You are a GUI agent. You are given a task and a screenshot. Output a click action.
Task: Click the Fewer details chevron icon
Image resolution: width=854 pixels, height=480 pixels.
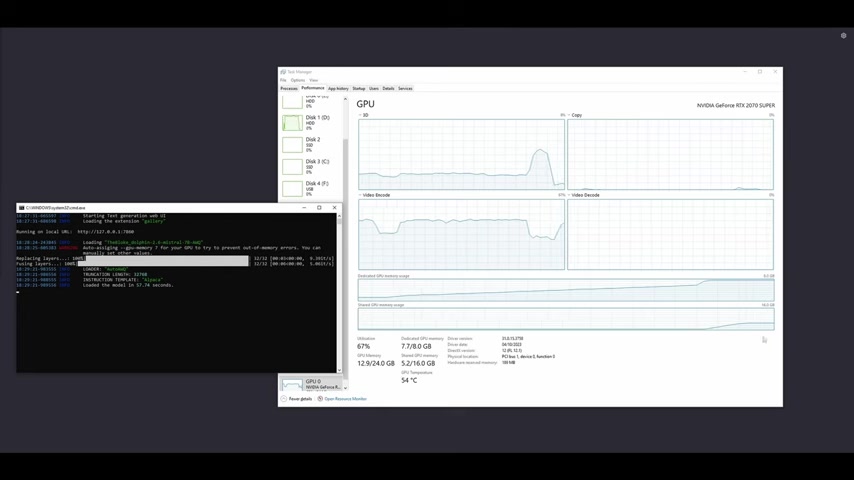284,399
